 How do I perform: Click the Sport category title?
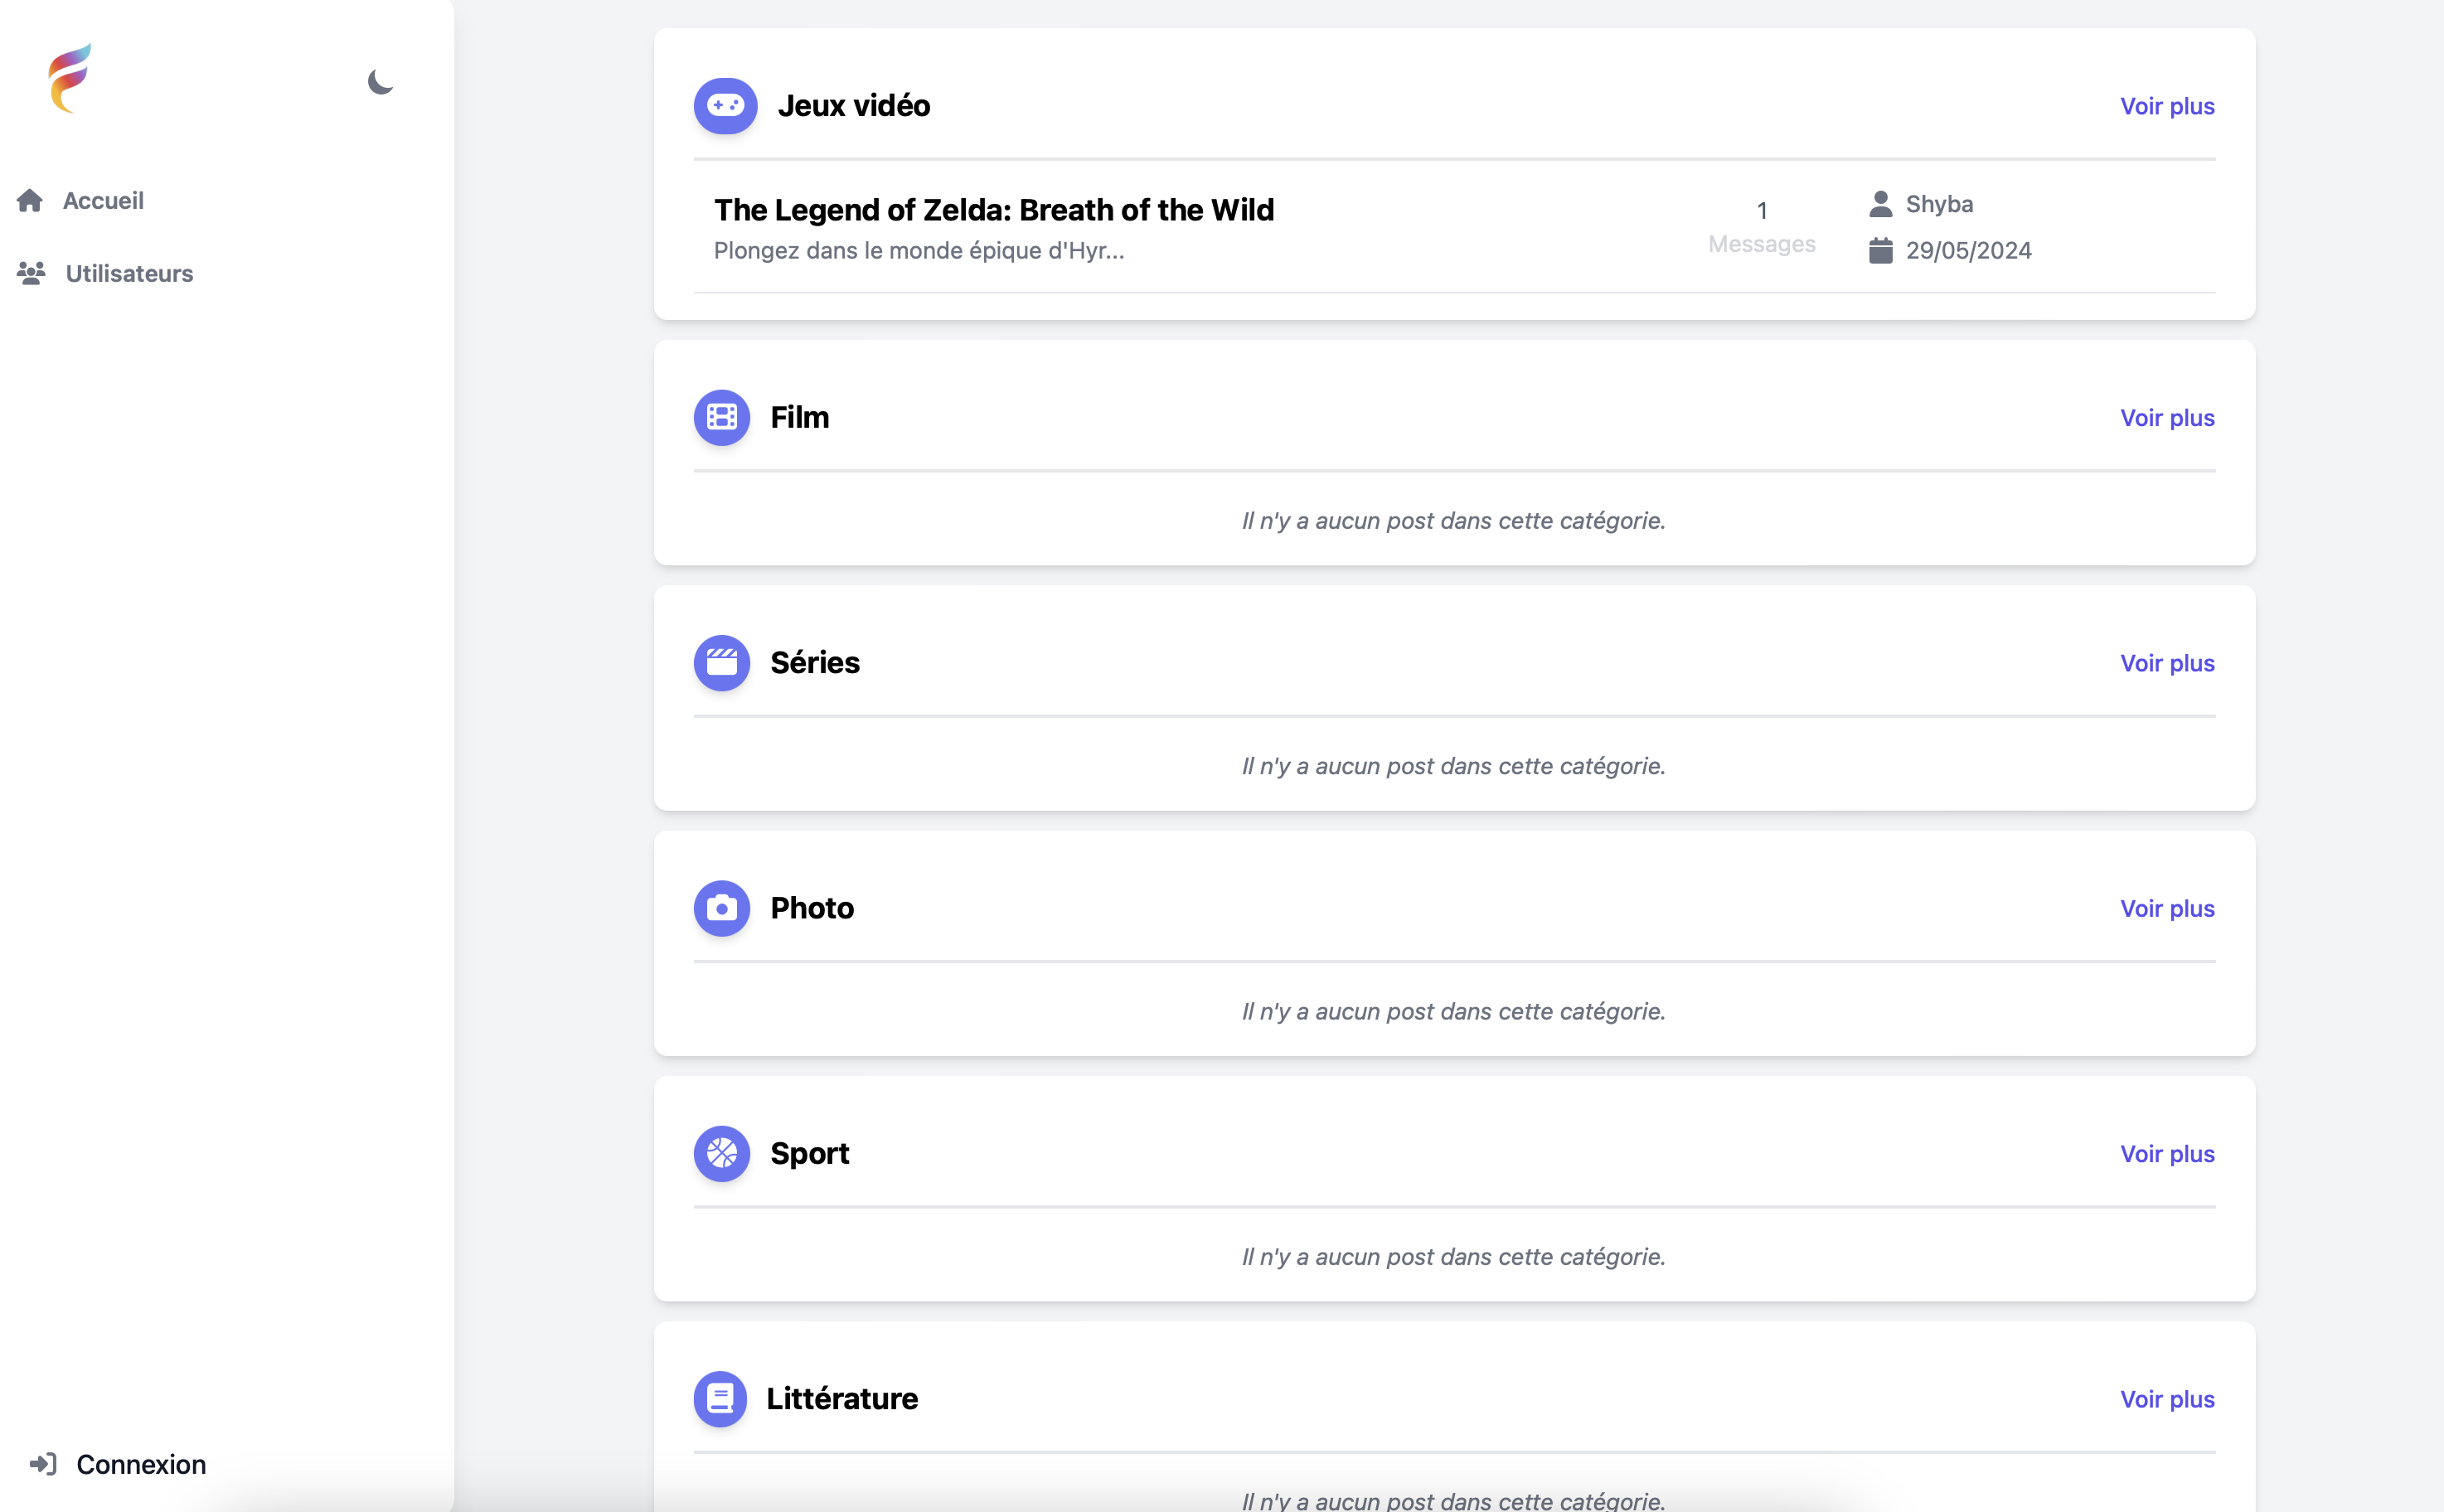coord(809,1153)
